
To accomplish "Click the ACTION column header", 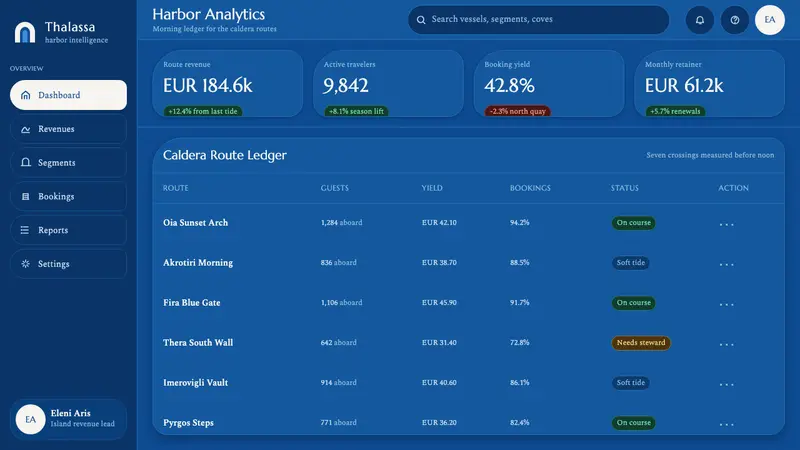I will click(x=733, y=188).
